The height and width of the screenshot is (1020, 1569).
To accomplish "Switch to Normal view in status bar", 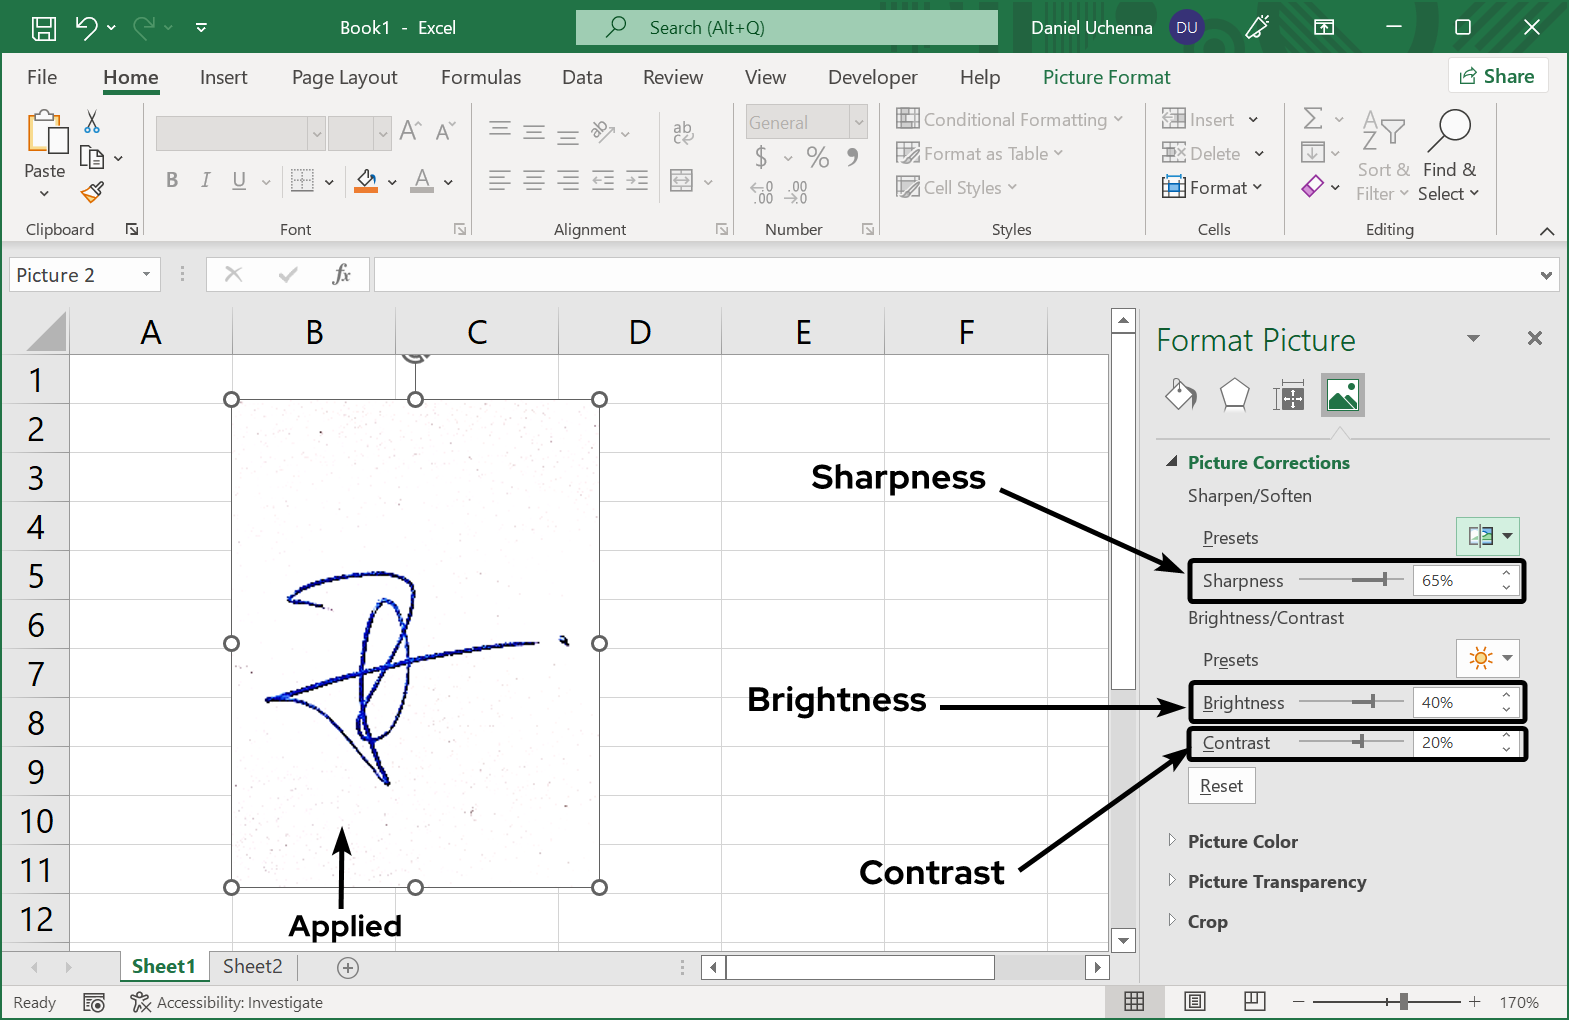I will tap(1134, 1001).
